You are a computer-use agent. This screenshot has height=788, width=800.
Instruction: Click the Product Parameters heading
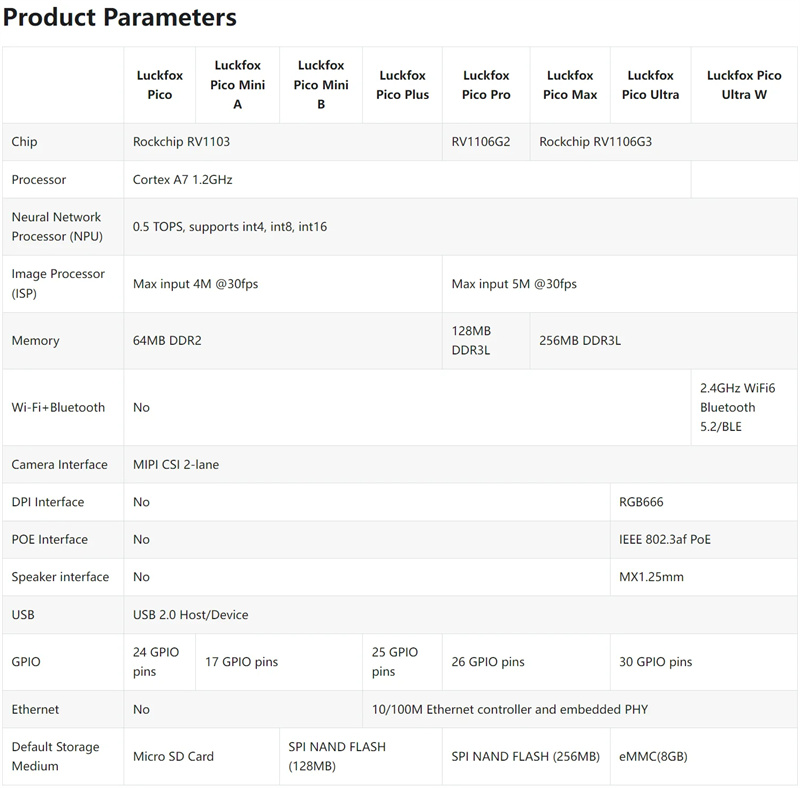pos(120,17)
